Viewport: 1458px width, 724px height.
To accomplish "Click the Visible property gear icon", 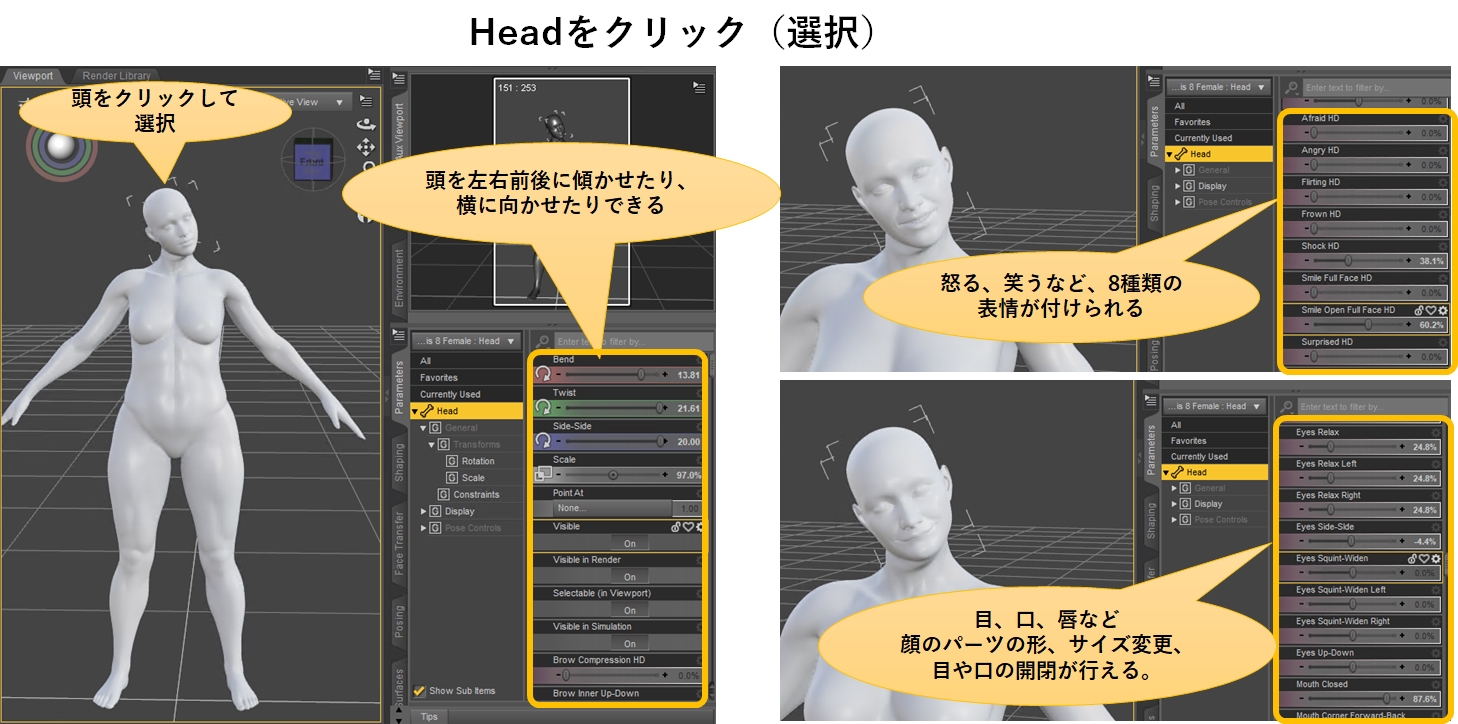I will (698, 527).
